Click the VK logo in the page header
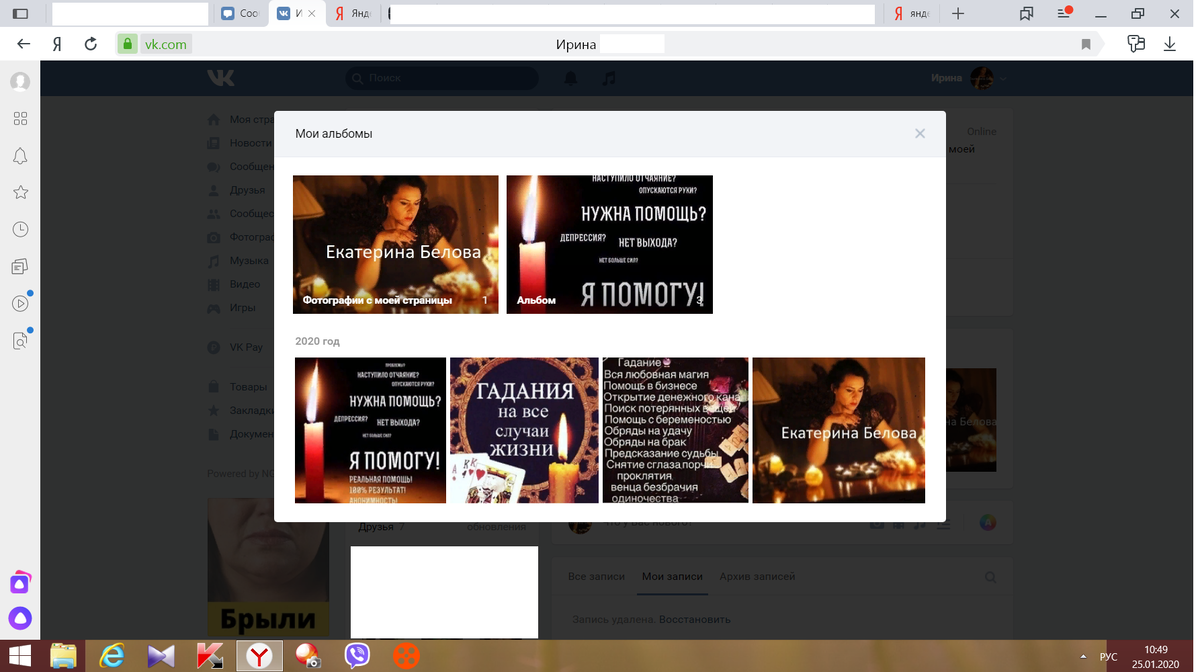The width and height of the screenshot is (1200, 672). point(221,78)
